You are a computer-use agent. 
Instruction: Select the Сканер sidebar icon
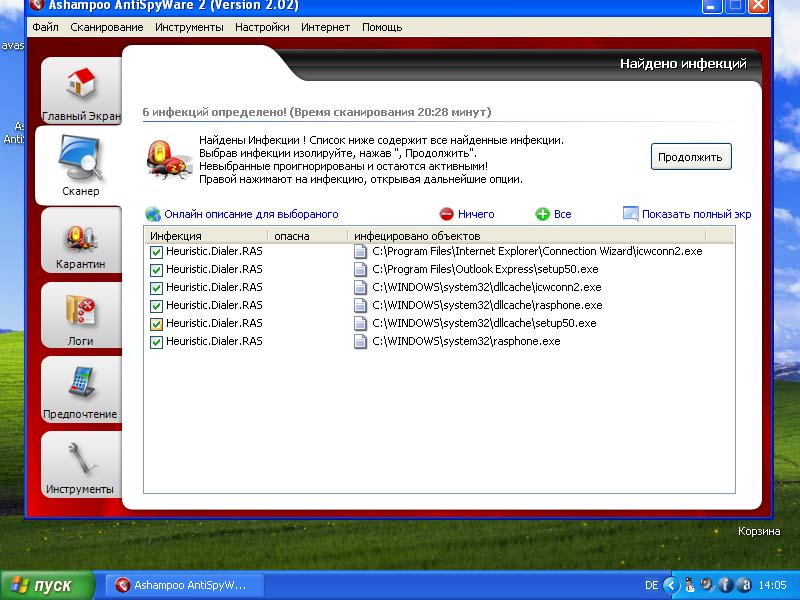coord(81,165)
